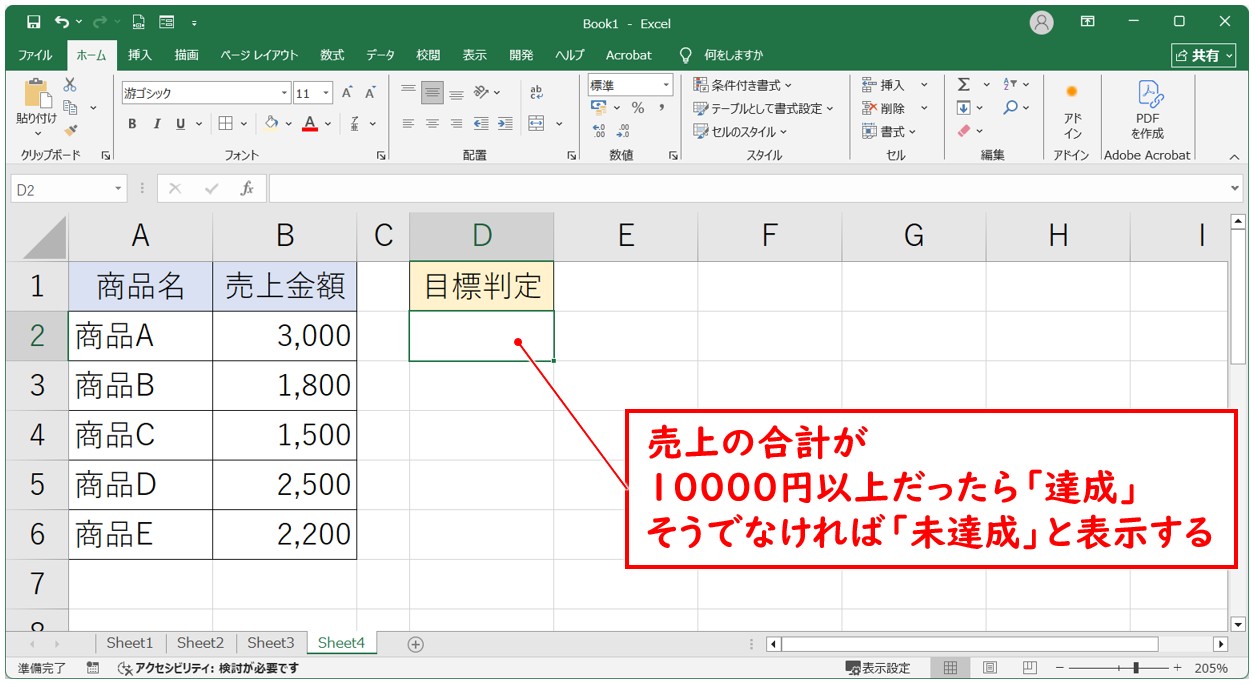This screenshot has width=1255, height=684.
Task: Click the Cut scissors icon
Action: click(70, 86)
